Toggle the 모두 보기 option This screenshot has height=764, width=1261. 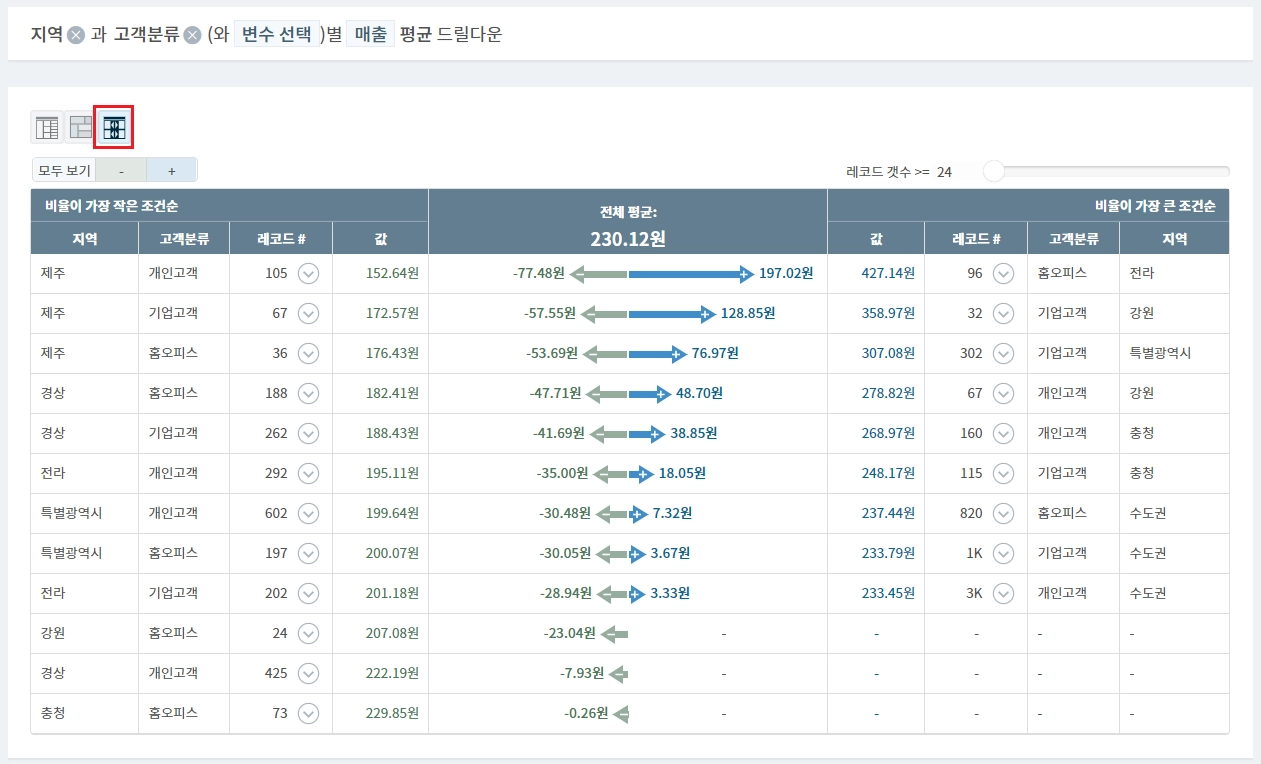point(64,170)
